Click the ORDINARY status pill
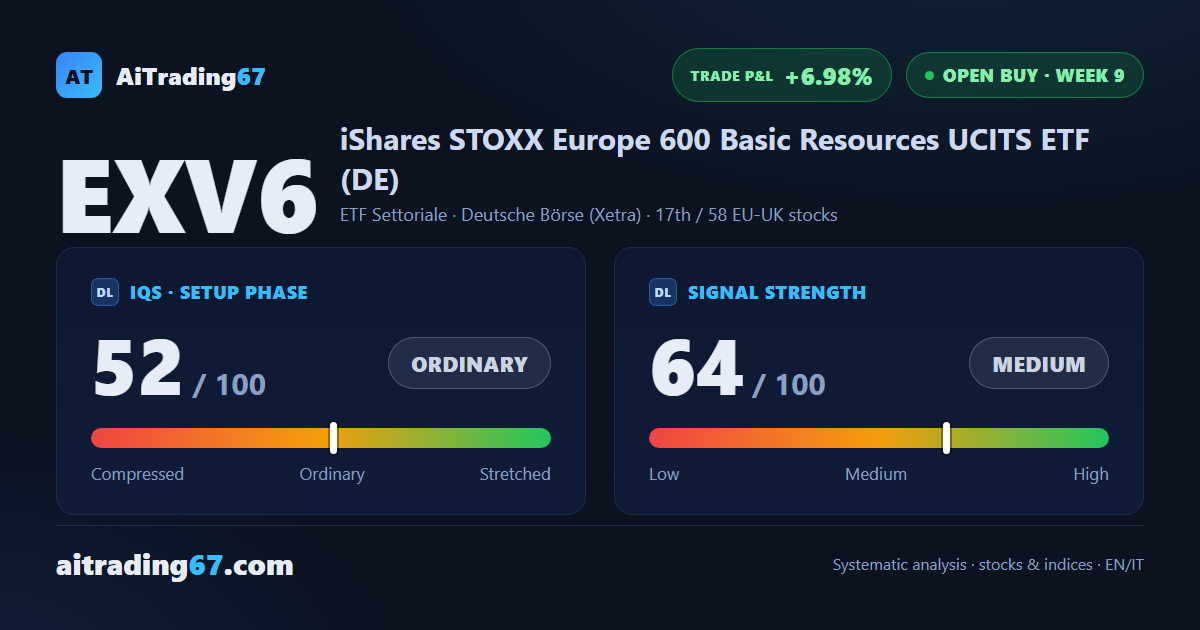 tap(469, 363)
